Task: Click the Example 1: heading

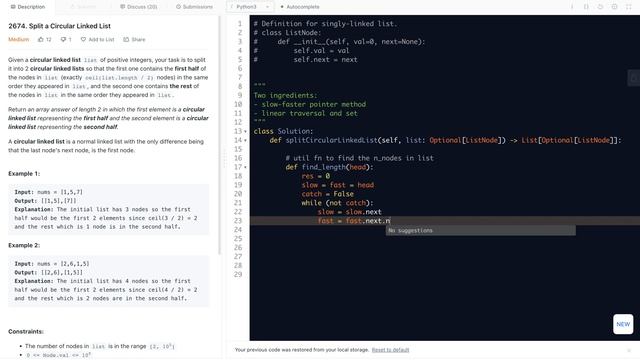Action: tap(24, 173)
